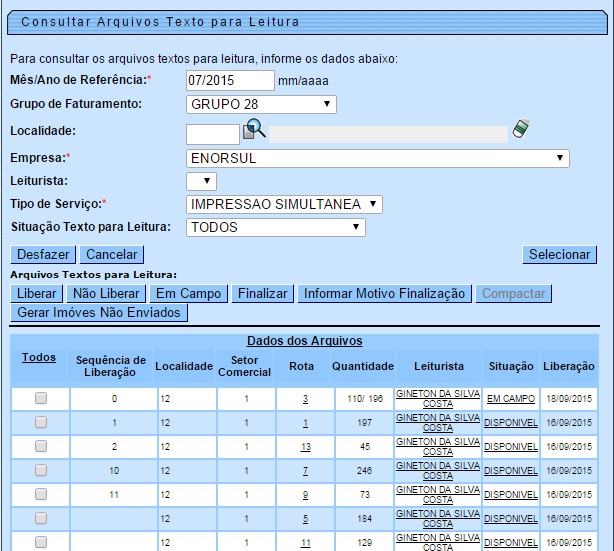Screen dimensions: 614x551
Task: Check the box for sequence 0 row
Action: tap(41, 398)
